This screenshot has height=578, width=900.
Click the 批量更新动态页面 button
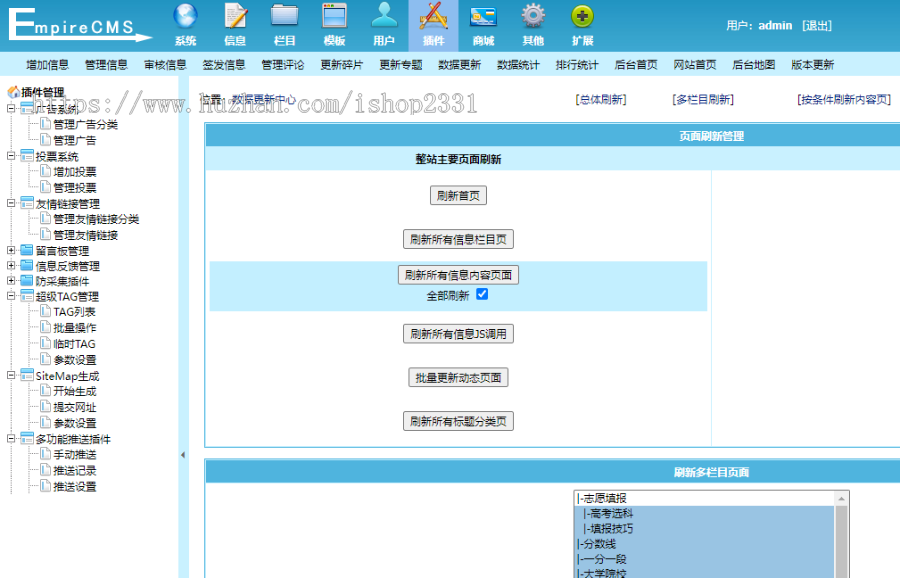459,378
